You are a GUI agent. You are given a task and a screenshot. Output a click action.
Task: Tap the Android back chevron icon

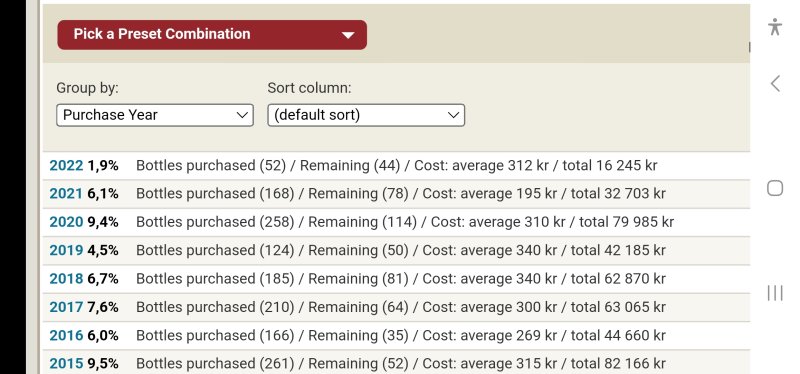774,83
